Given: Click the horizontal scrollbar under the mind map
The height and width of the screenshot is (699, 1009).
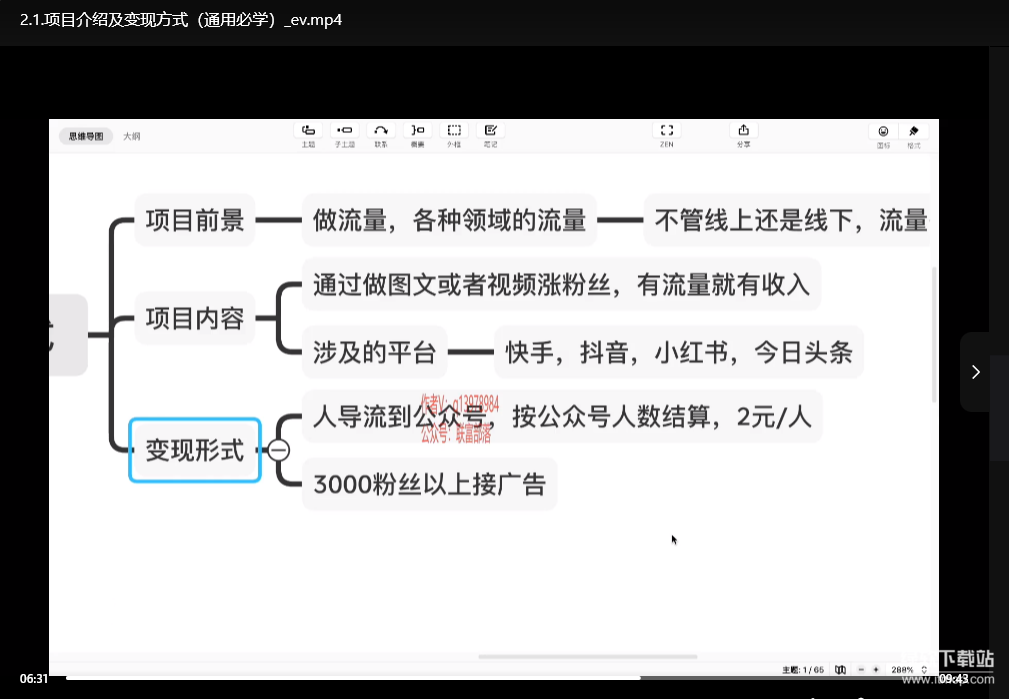Looking at the screenshot, I should [588, 657].
